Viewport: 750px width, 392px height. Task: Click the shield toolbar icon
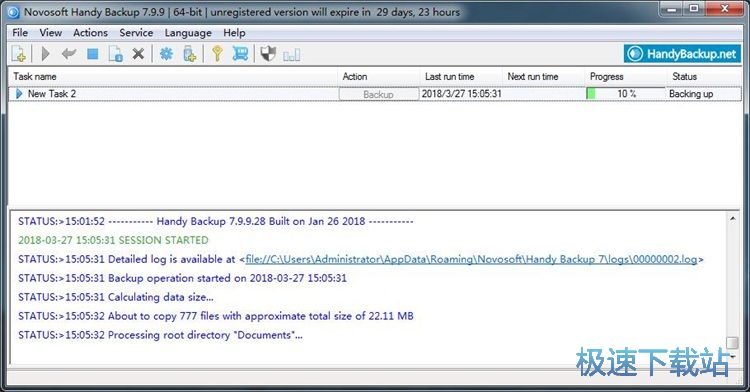268,54
